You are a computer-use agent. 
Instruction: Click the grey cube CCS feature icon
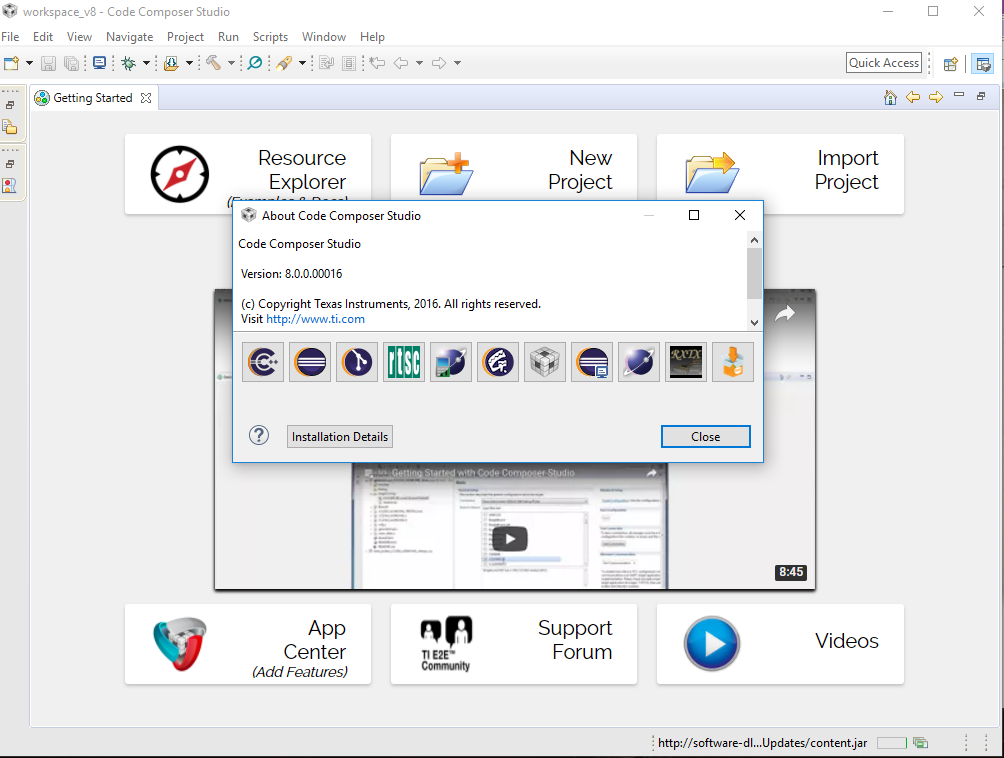[x=545, y=362]
